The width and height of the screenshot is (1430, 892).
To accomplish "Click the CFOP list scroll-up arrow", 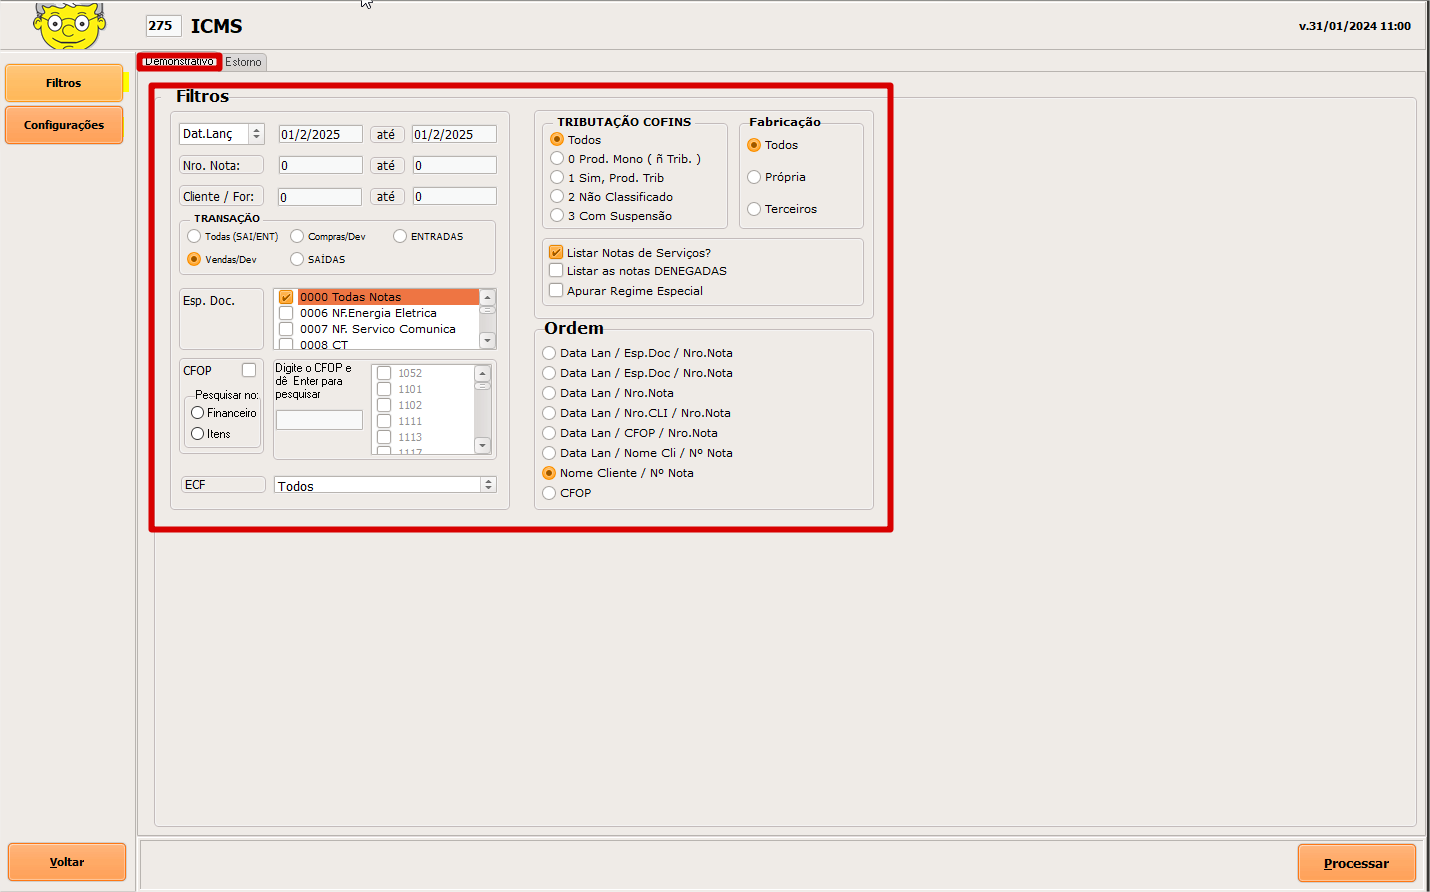I will (x=483, y=373).
